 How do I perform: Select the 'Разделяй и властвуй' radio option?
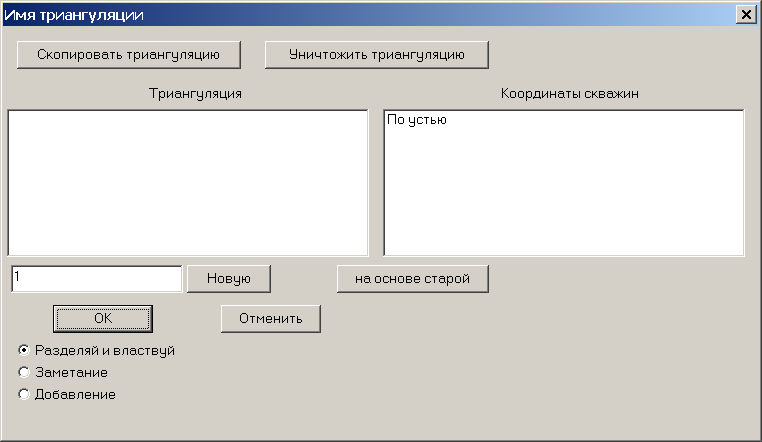click(96, 350)
